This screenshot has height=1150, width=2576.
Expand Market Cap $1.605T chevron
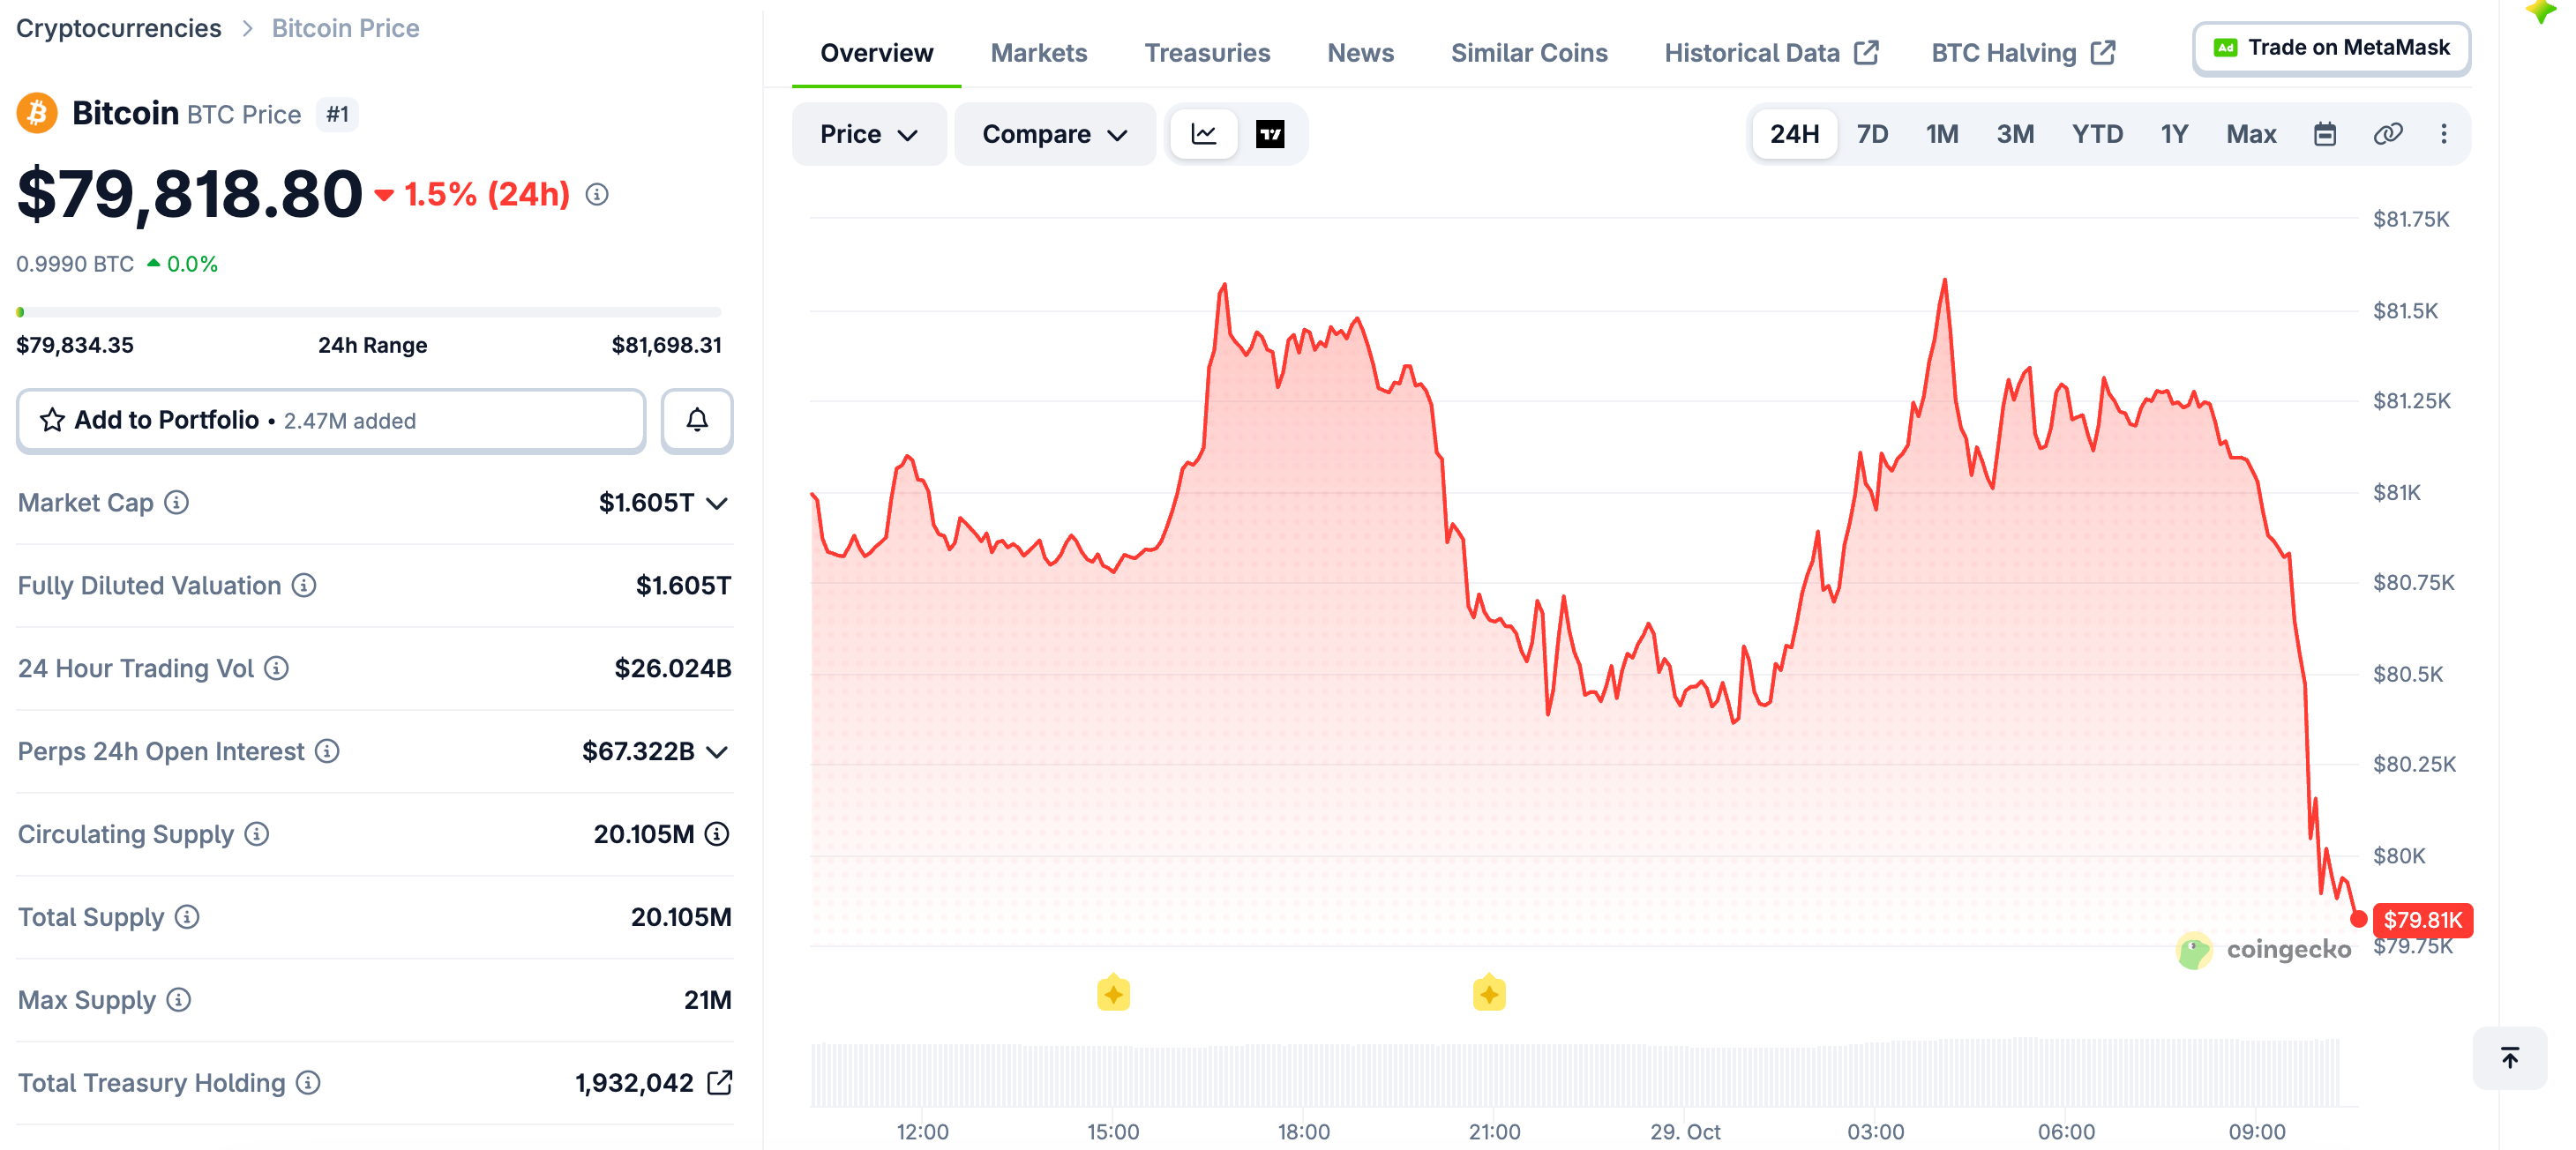717,504
